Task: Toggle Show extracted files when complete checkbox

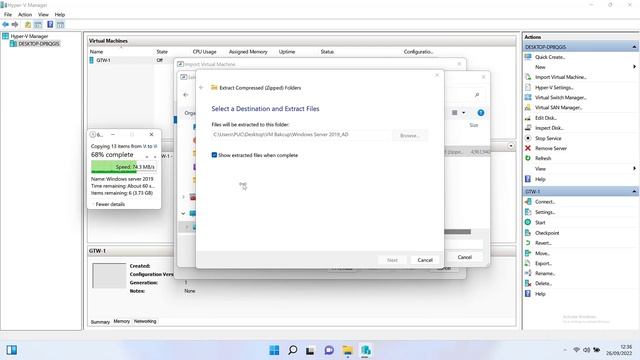Action: tap(214, 155)
